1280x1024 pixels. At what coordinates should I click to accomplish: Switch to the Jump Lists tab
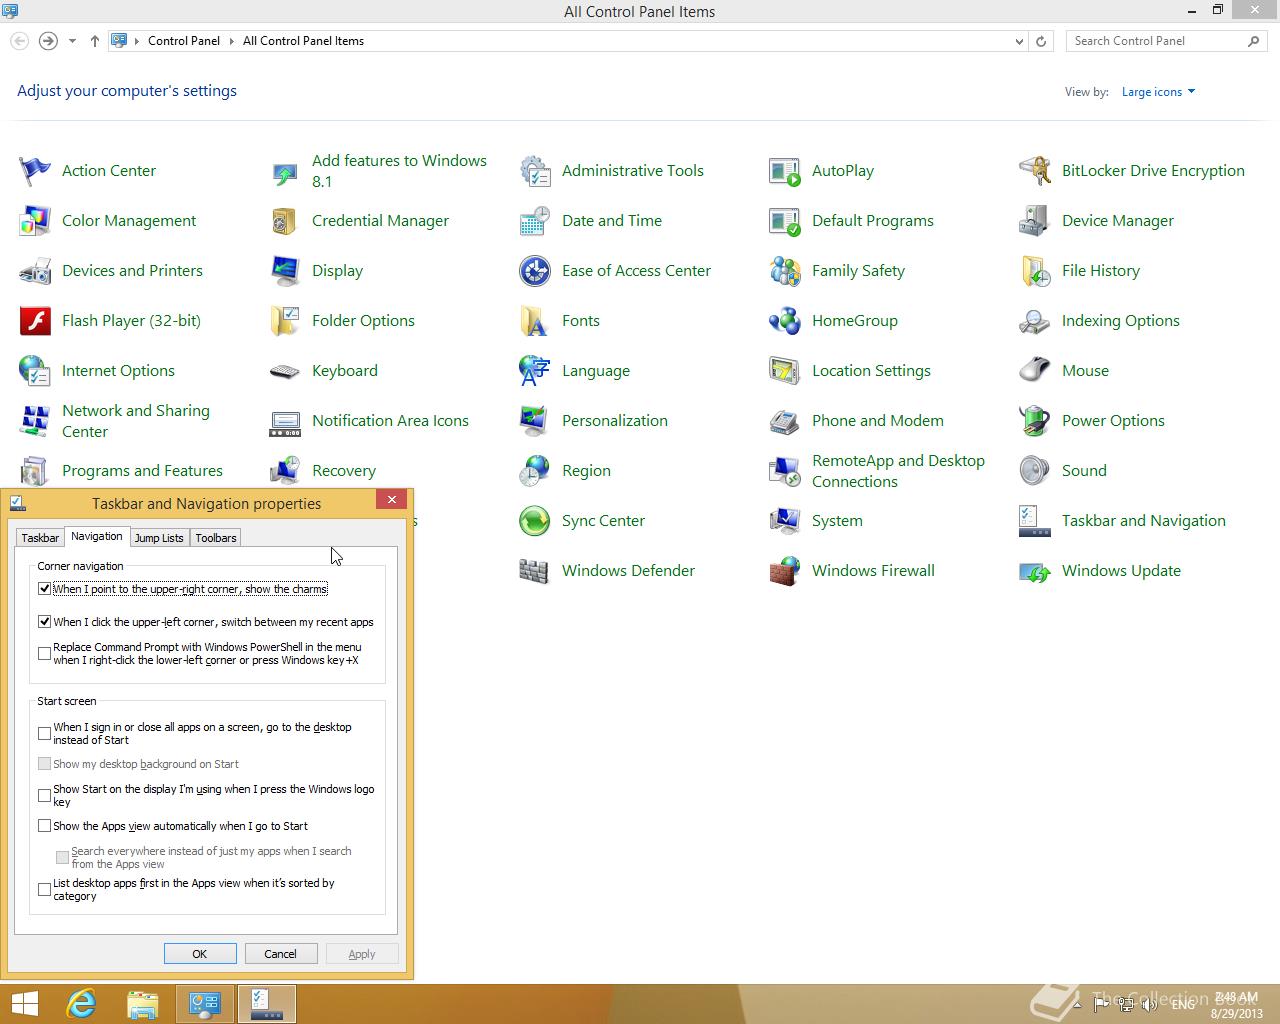coord(159,538)
